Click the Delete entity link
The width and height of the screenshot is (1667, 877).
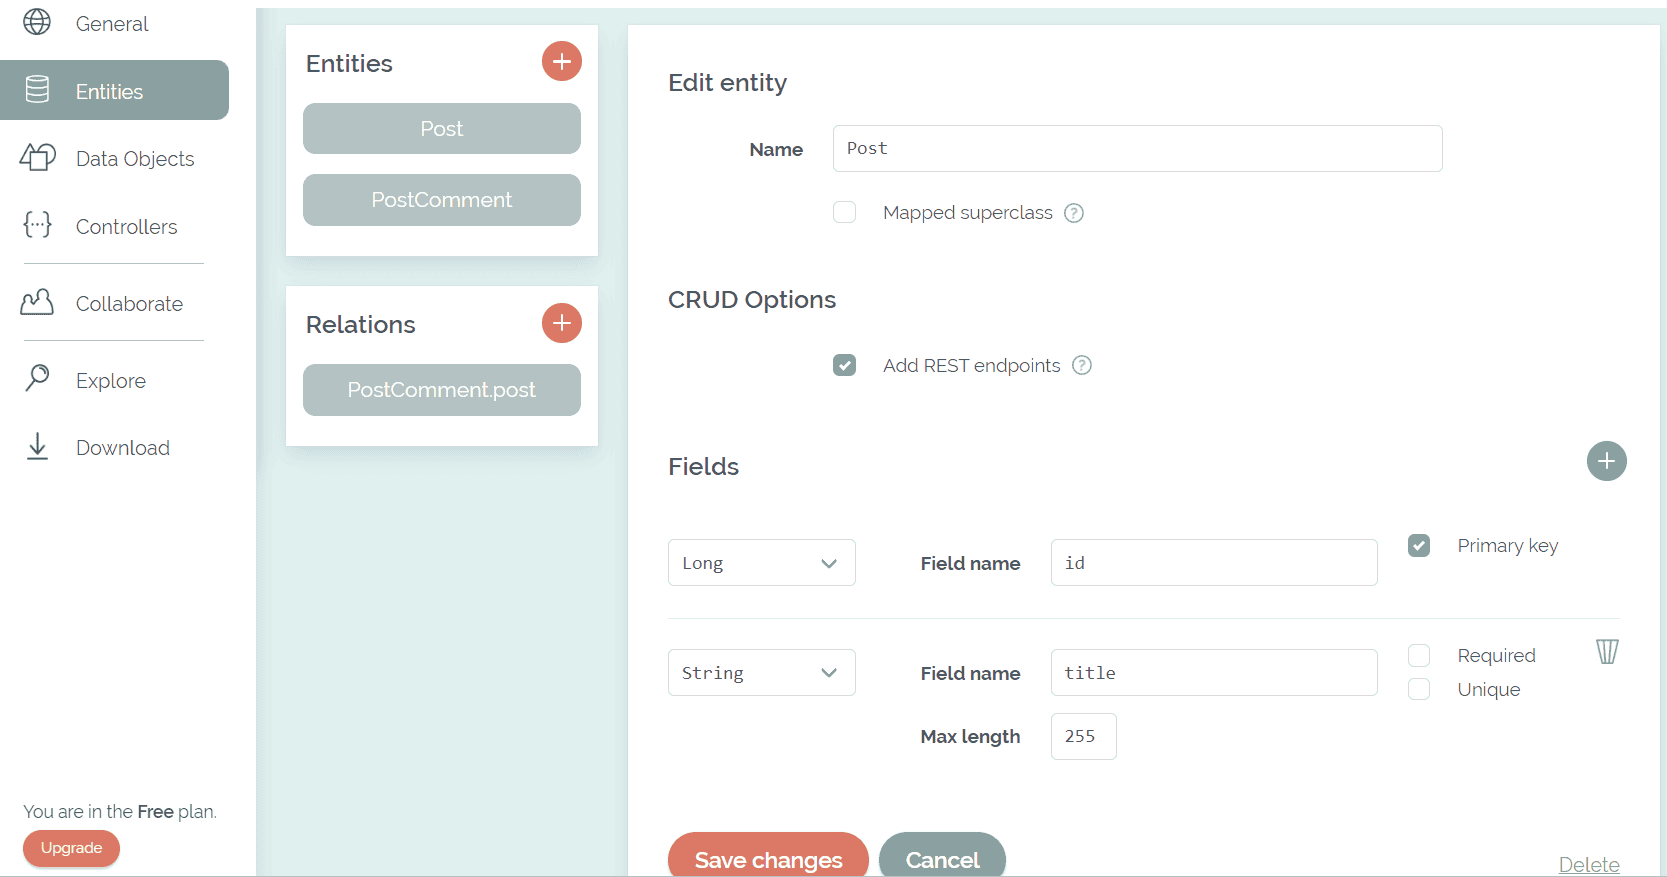[1588, 864]
